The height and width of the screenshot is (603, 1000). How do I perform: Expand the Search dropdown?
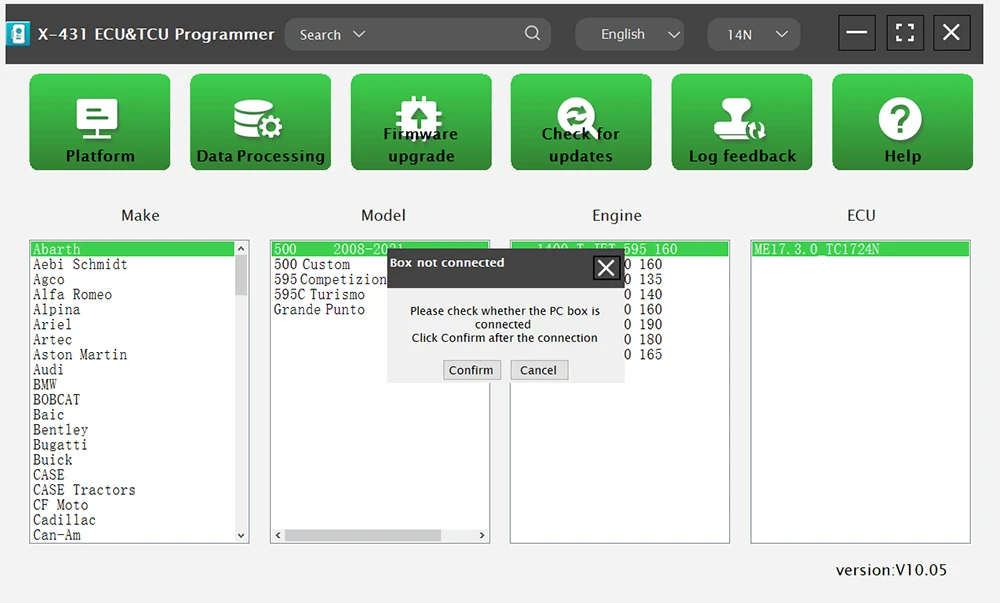359,34
